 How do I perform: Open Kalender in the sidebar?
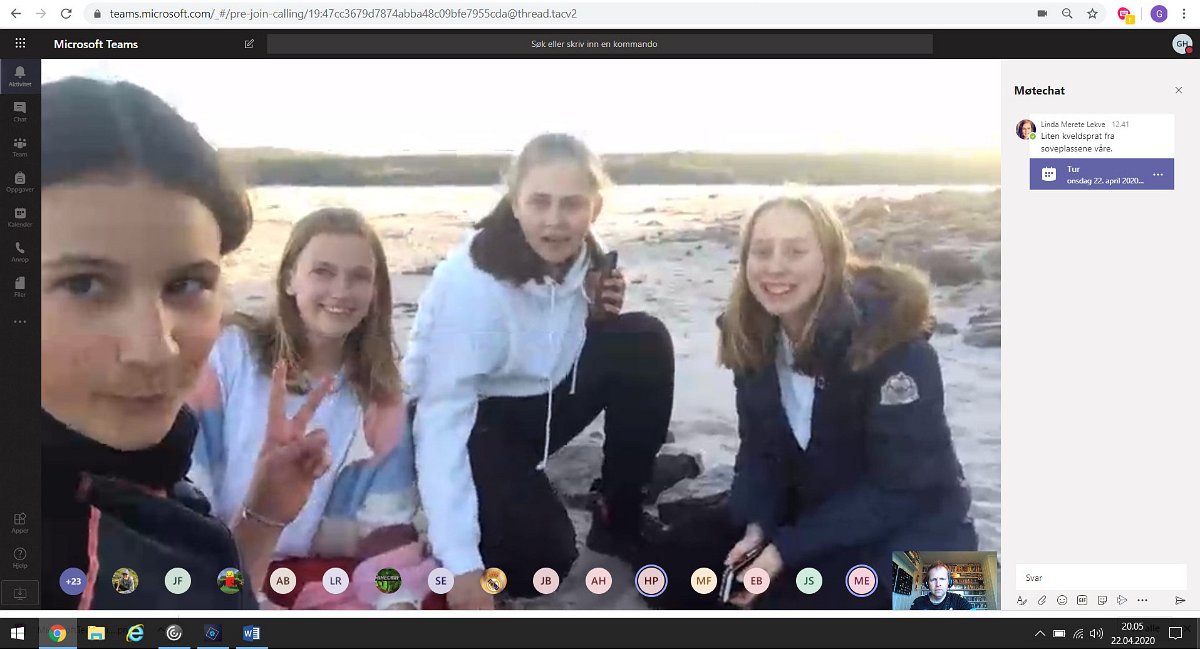pyautogui.click(x=20, y=217)
